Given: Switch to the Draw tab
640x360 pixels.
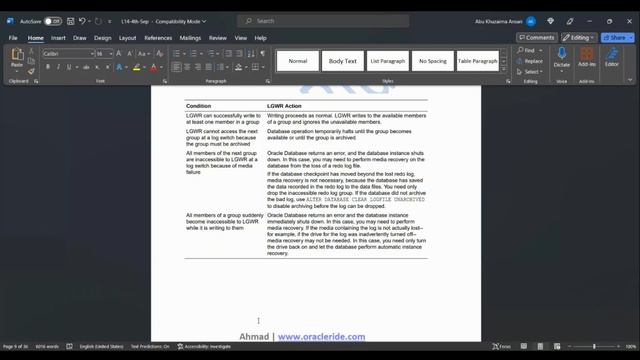Looking at the screenshot, I should click(80, 38).
